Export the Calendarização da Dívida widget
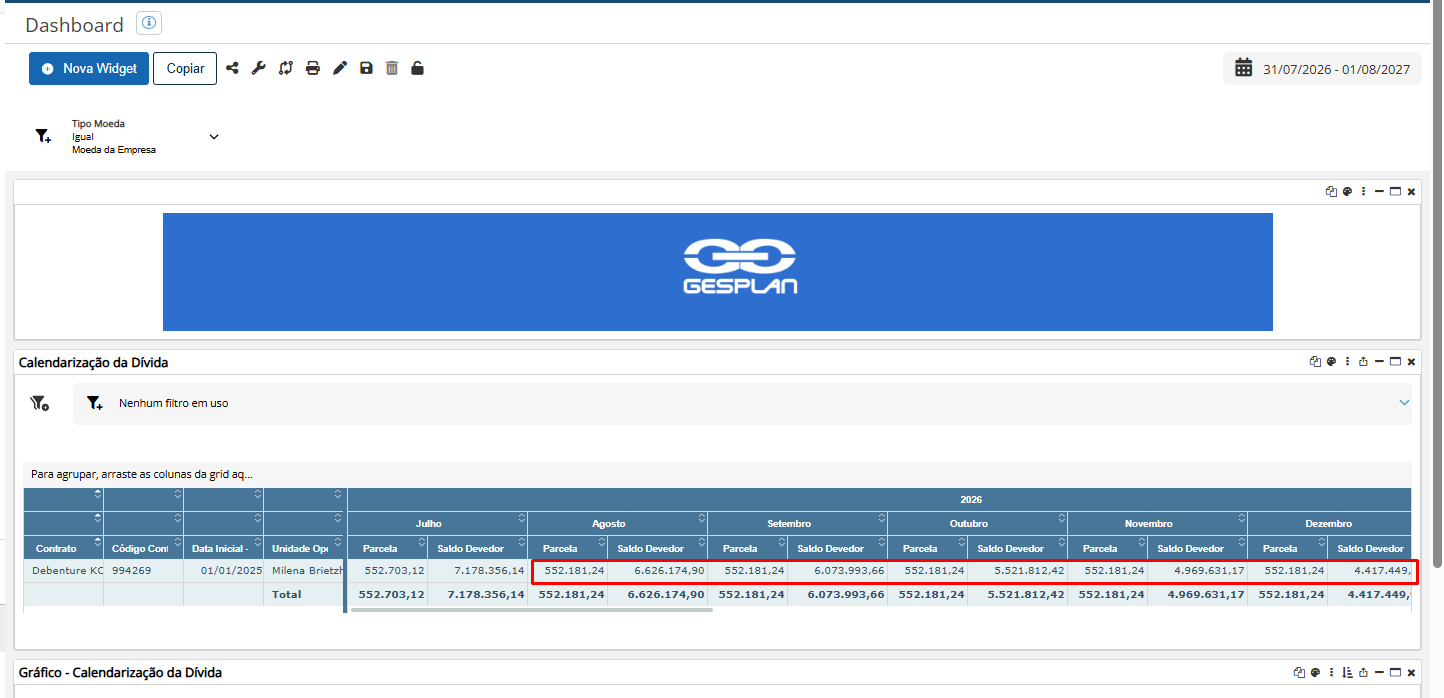 pyautogui.click(x=1363, y=362)
